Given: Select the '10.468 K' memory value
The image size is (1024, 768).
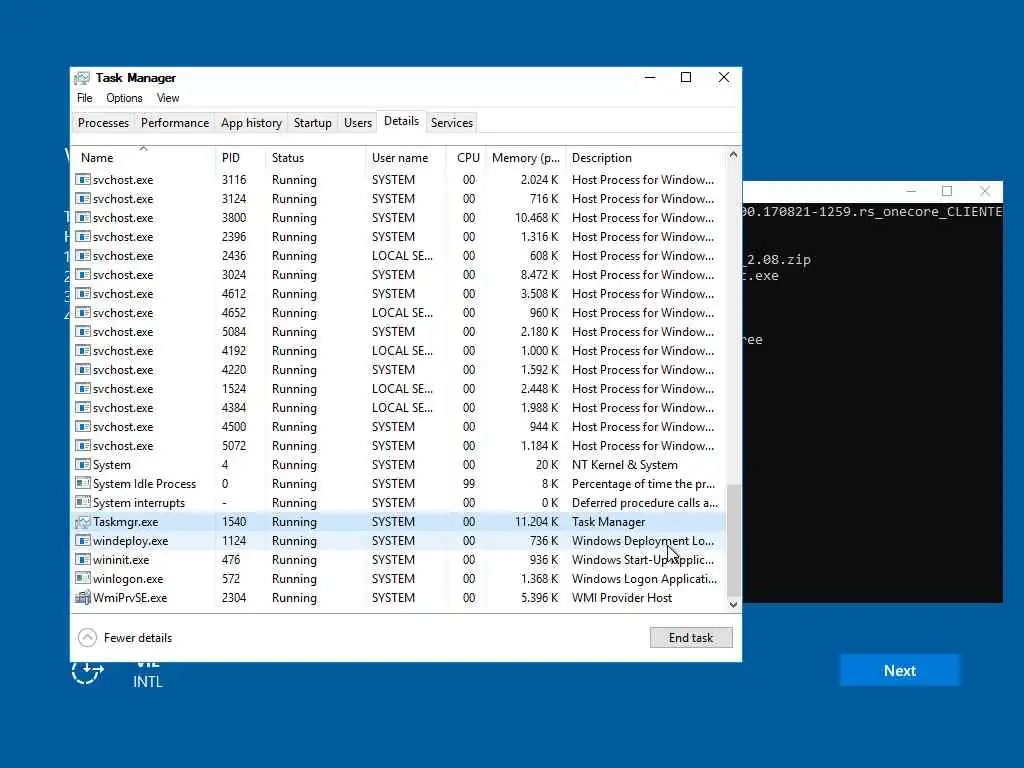Looking at the screenshot, I should [x=536, y=217].
